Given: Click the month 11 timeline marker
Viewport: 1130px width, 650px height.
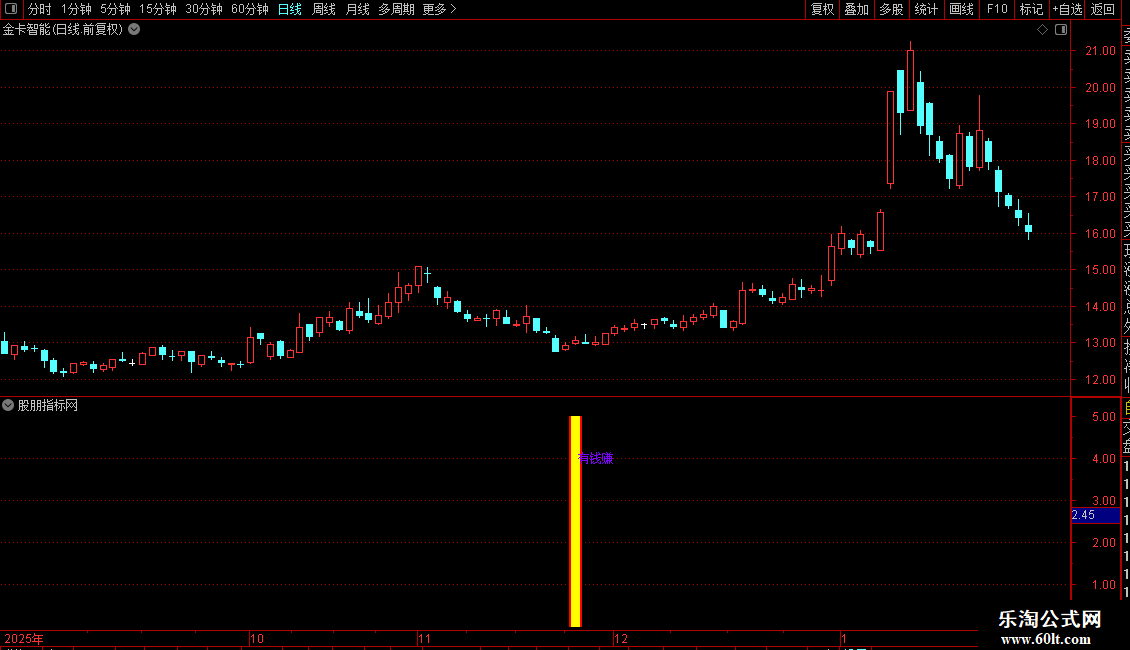Looking at the screenshot, I should pyautogui.click(x=424, y=638).
